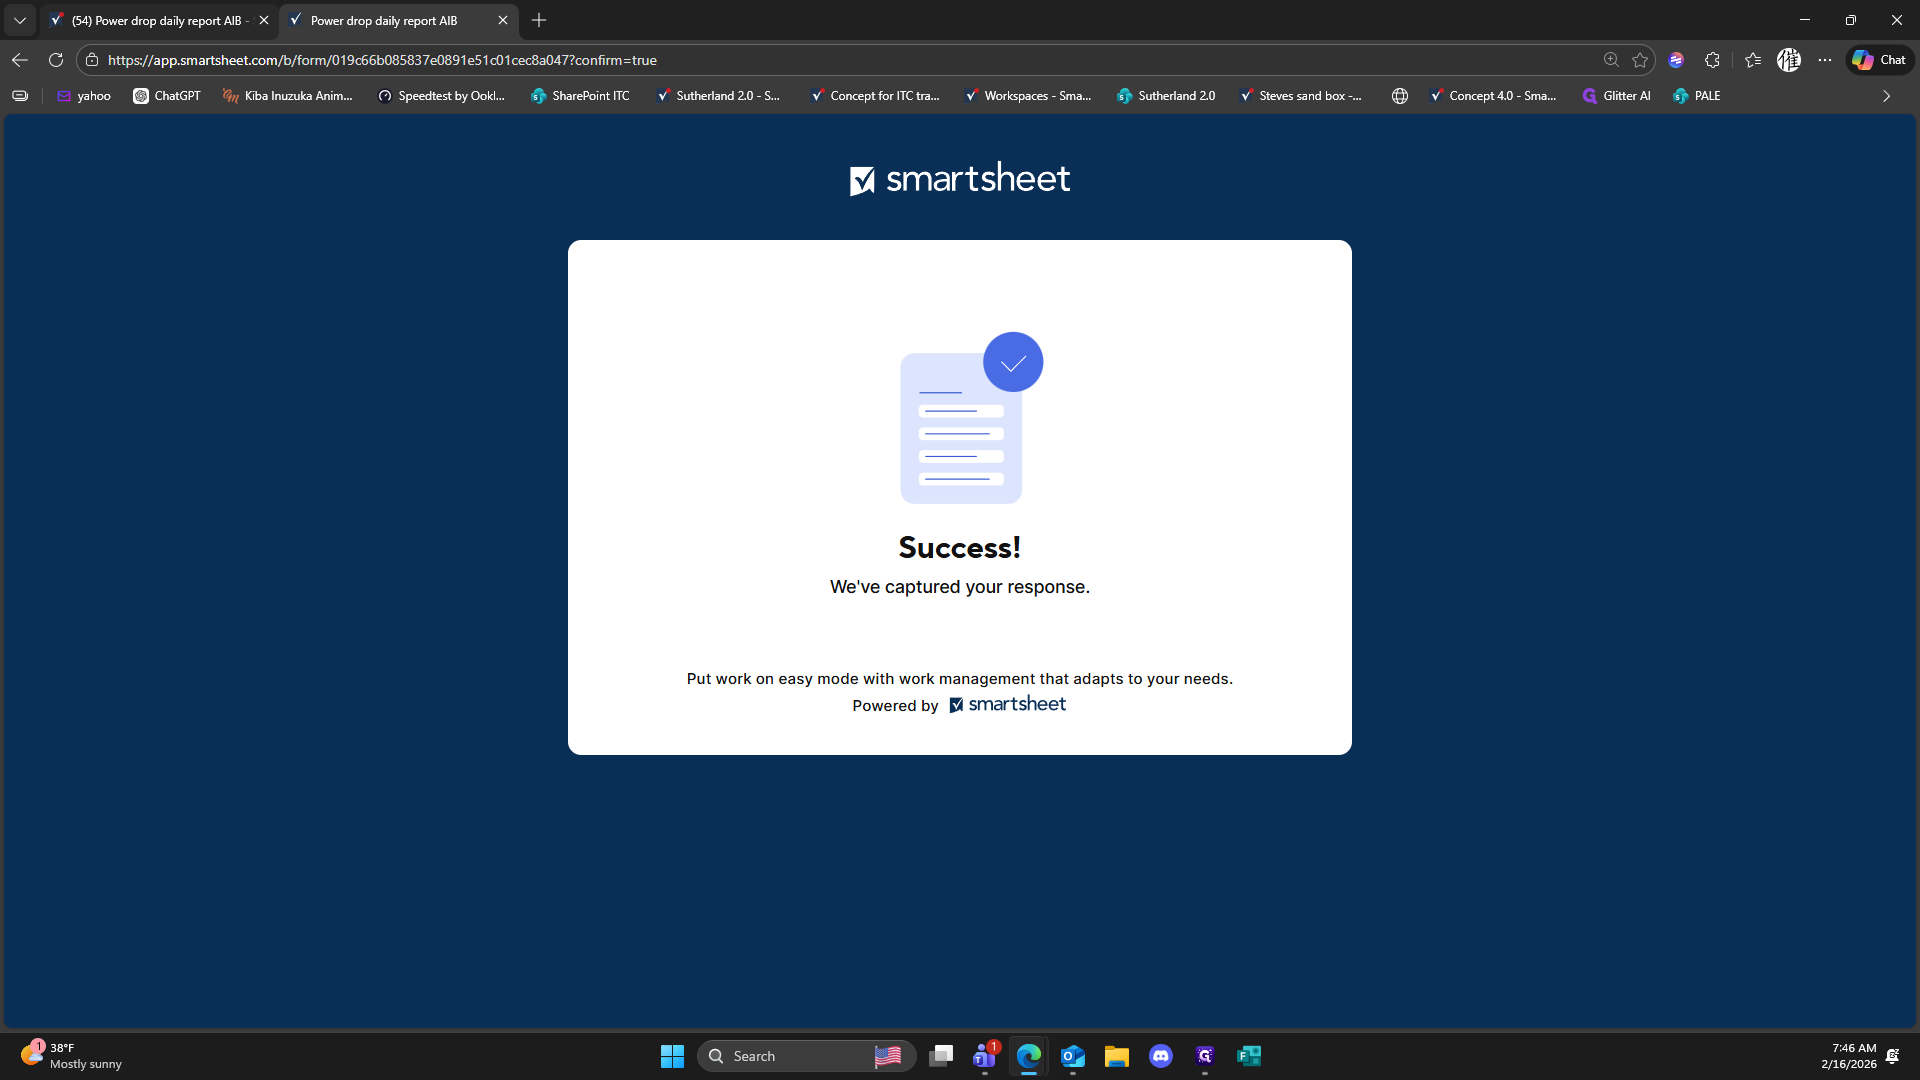Close the active Power drop daily report tab
This screenshot has width=1920, height=1080.
tap(503, 20)
